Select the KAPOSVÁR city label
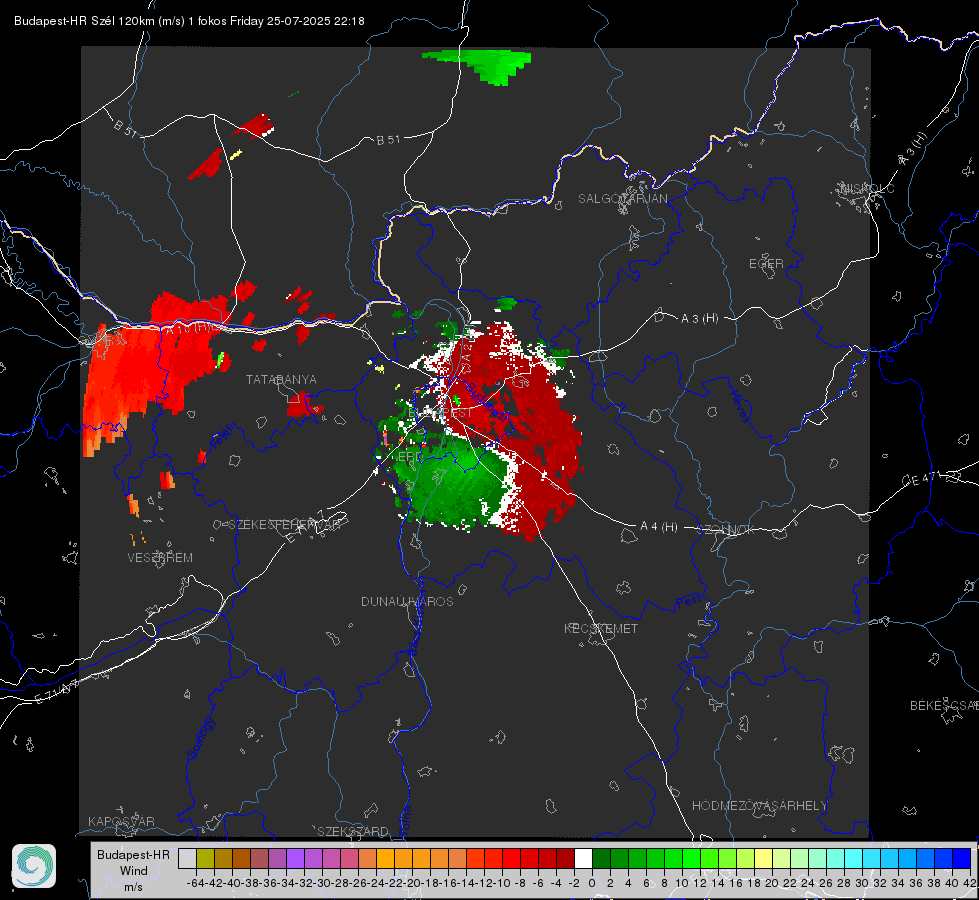 [x=121, y=821]
